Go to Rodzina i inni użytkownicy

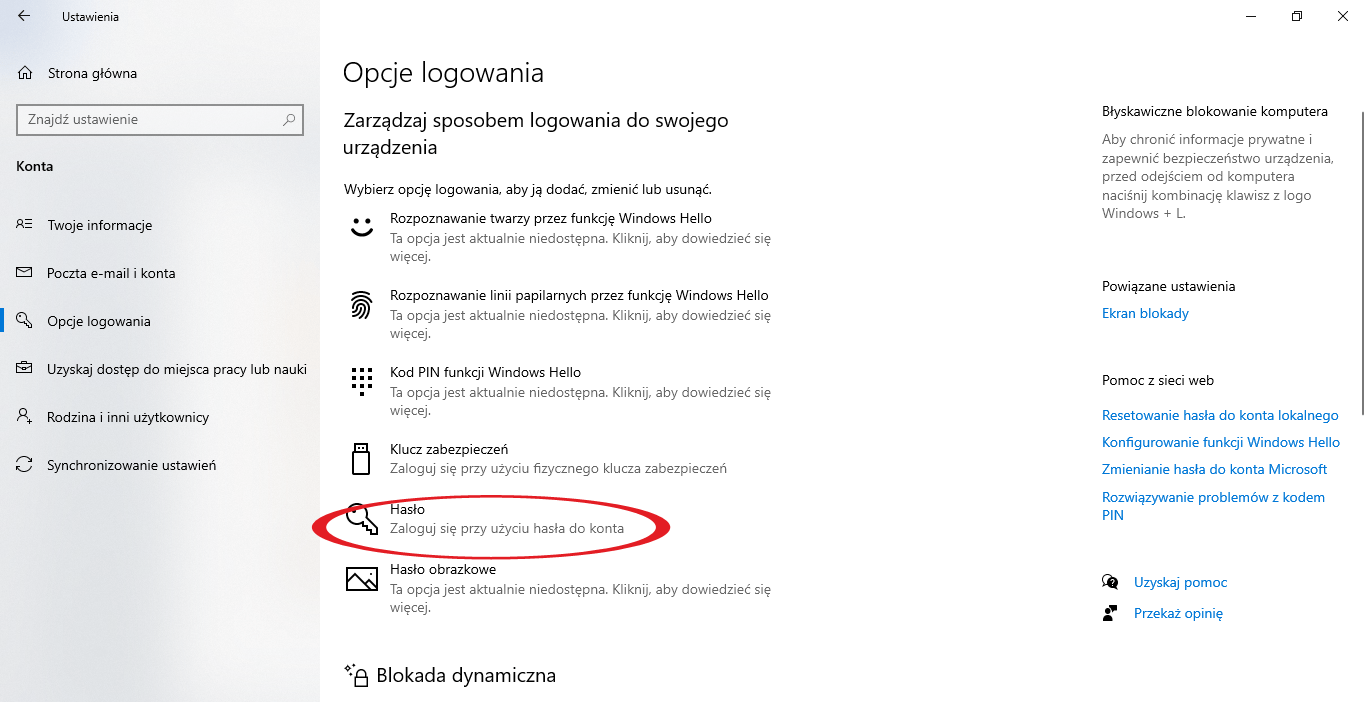tap(128, 417)
